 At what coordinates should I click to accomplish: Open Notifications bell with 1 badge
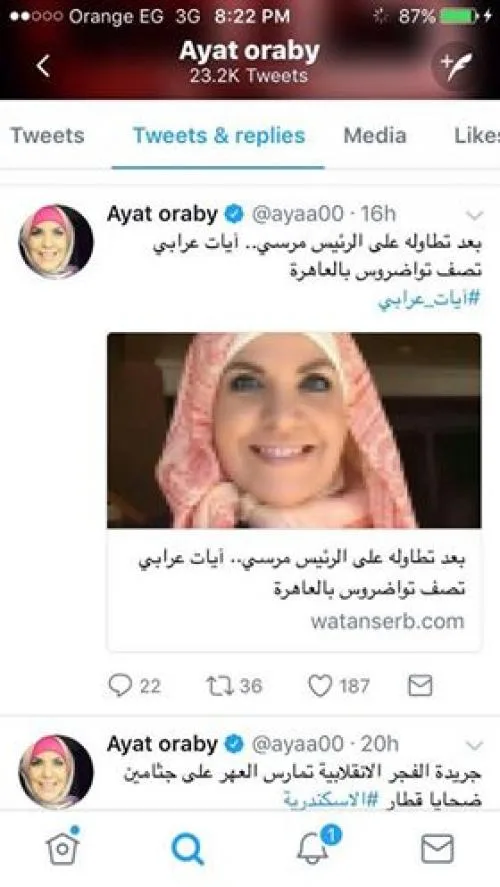[x=316, y=846]
